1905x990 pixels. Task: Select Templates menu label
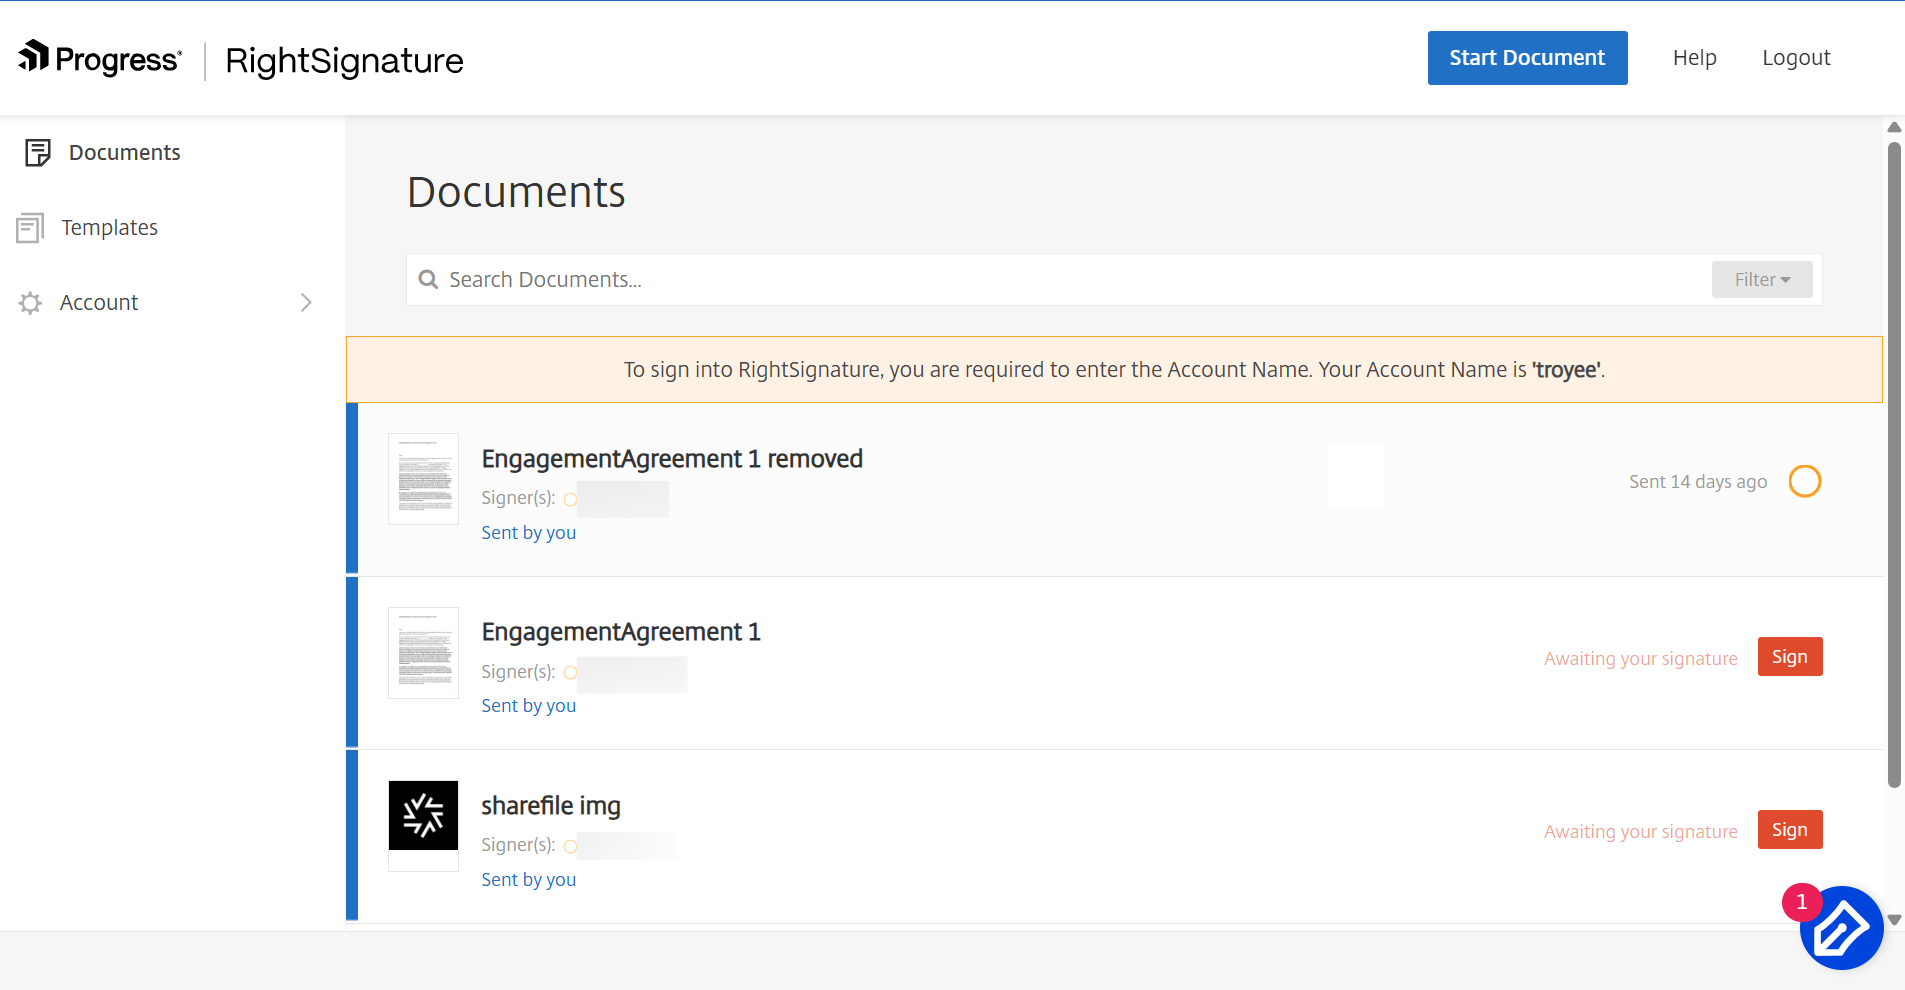point(110,228)
